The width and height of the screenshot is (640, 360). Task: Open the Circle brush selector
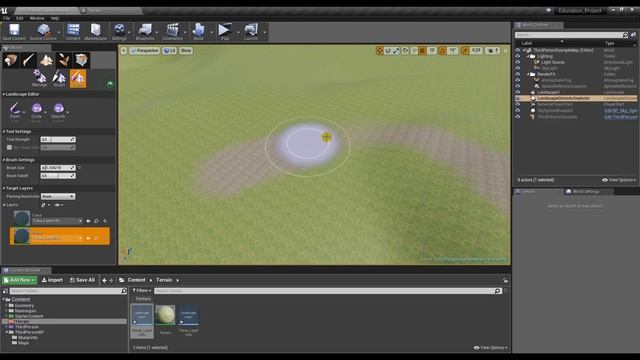tap(37, 111)
